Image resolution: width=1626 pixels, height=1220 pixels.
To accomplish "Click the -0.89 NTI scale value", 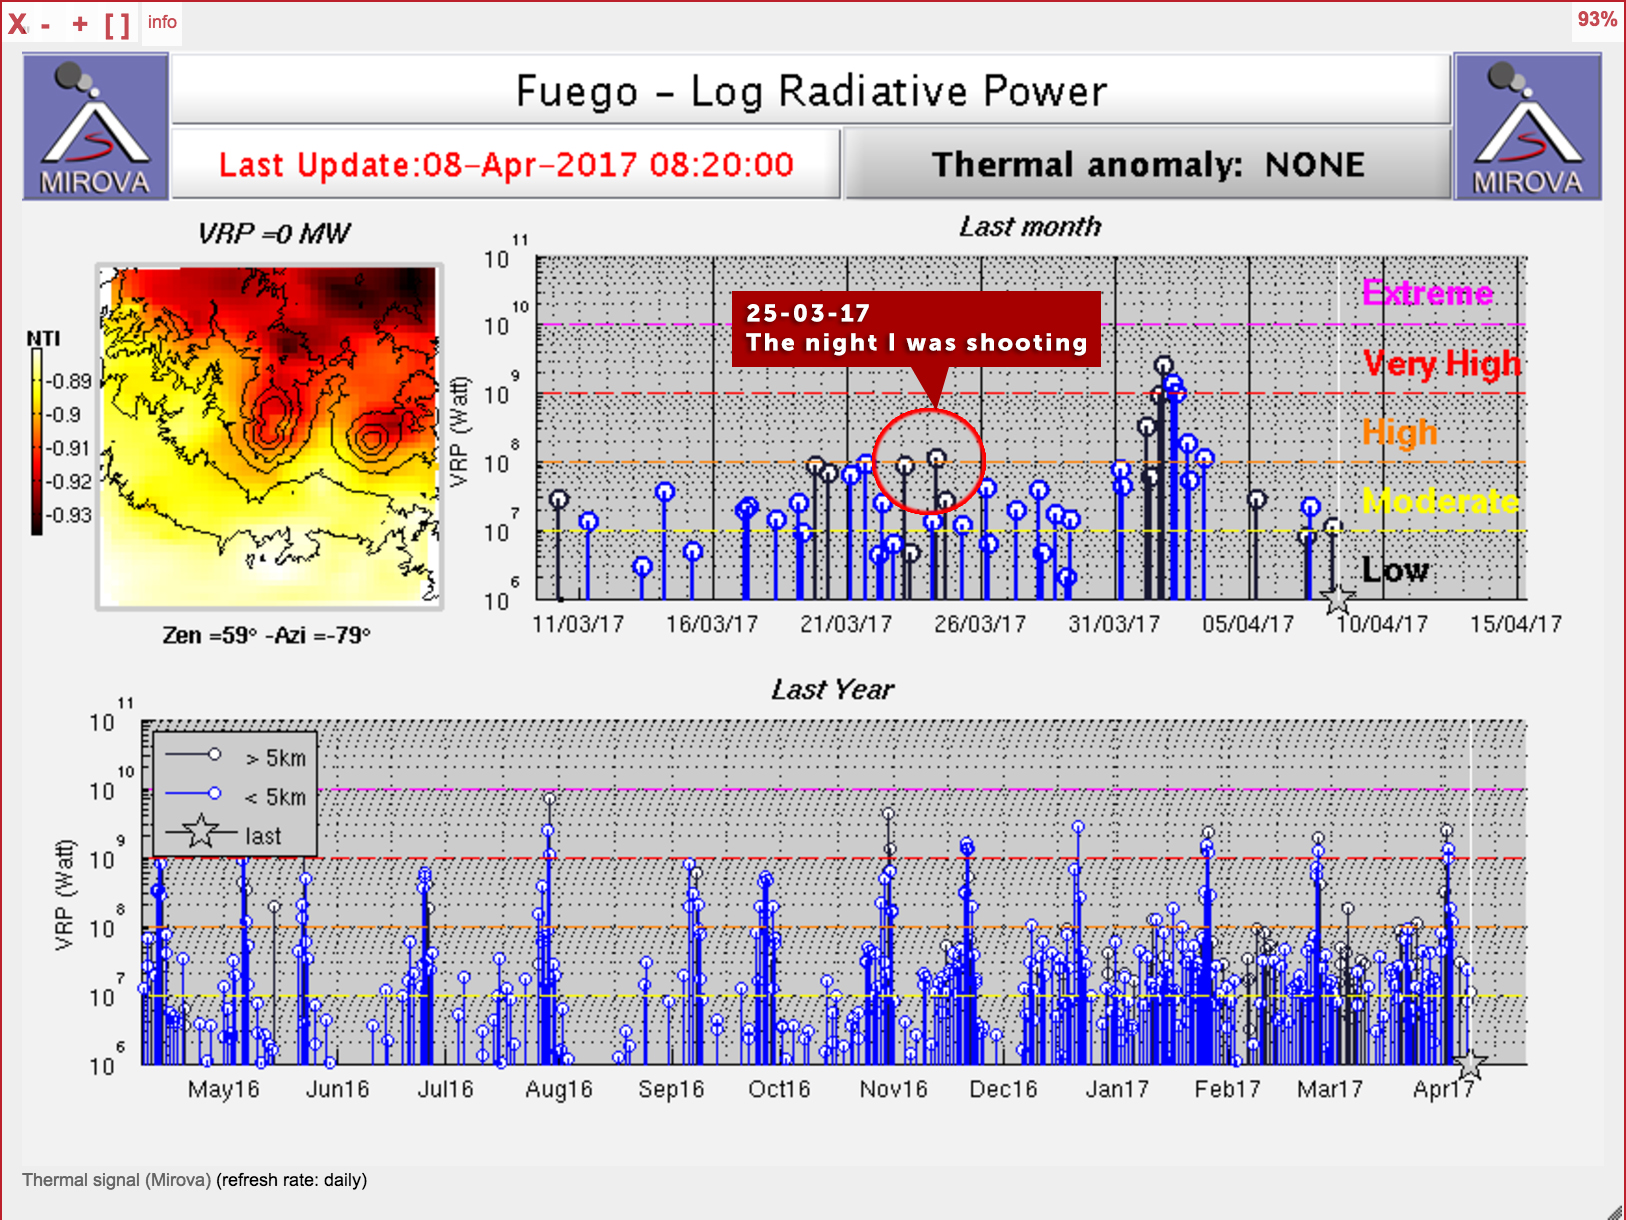I will [70, 381].
